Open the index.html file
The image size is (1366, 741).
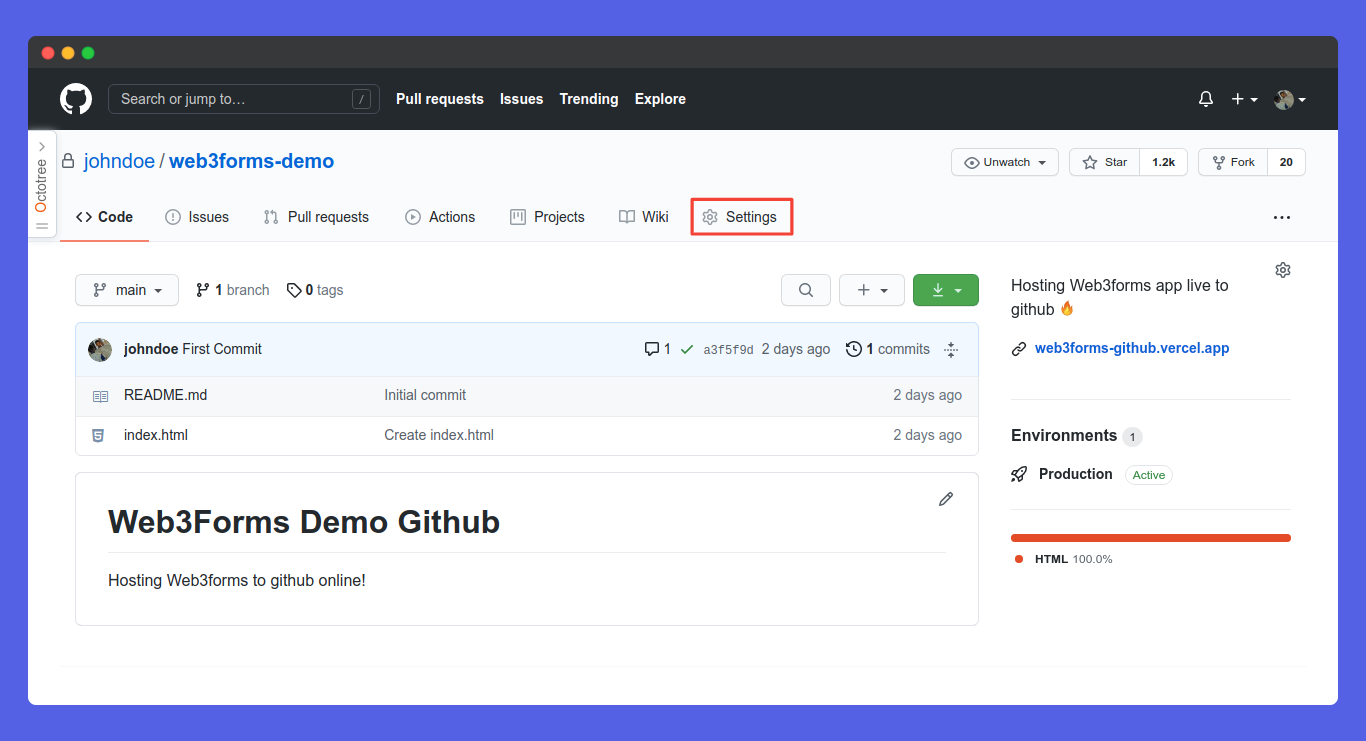(x=156, y=435)
